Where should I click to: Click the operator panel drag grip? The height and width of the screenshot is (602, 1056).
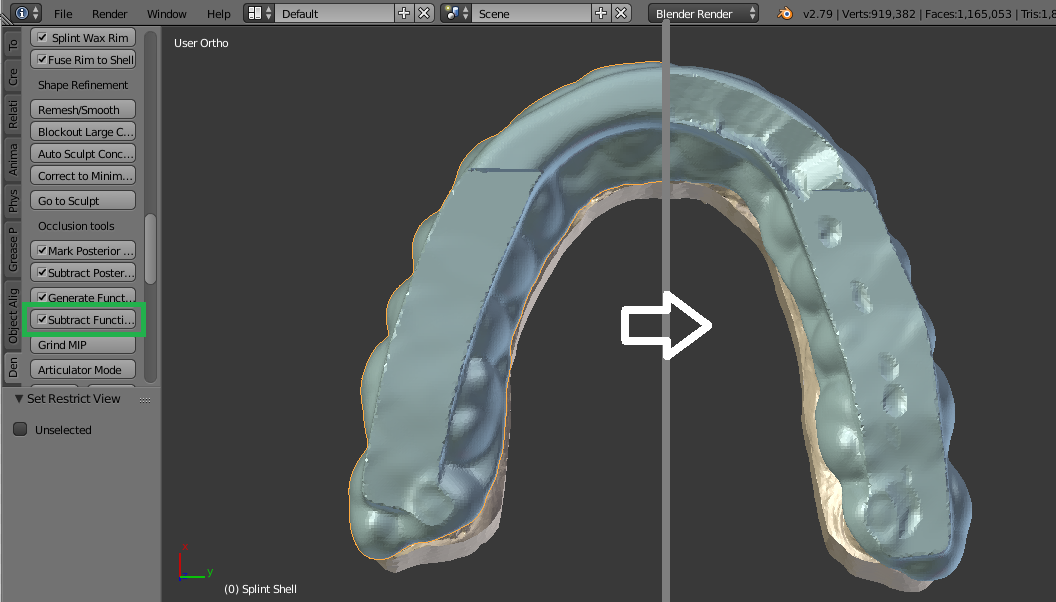pyautogui.click(x=145, y=399)
